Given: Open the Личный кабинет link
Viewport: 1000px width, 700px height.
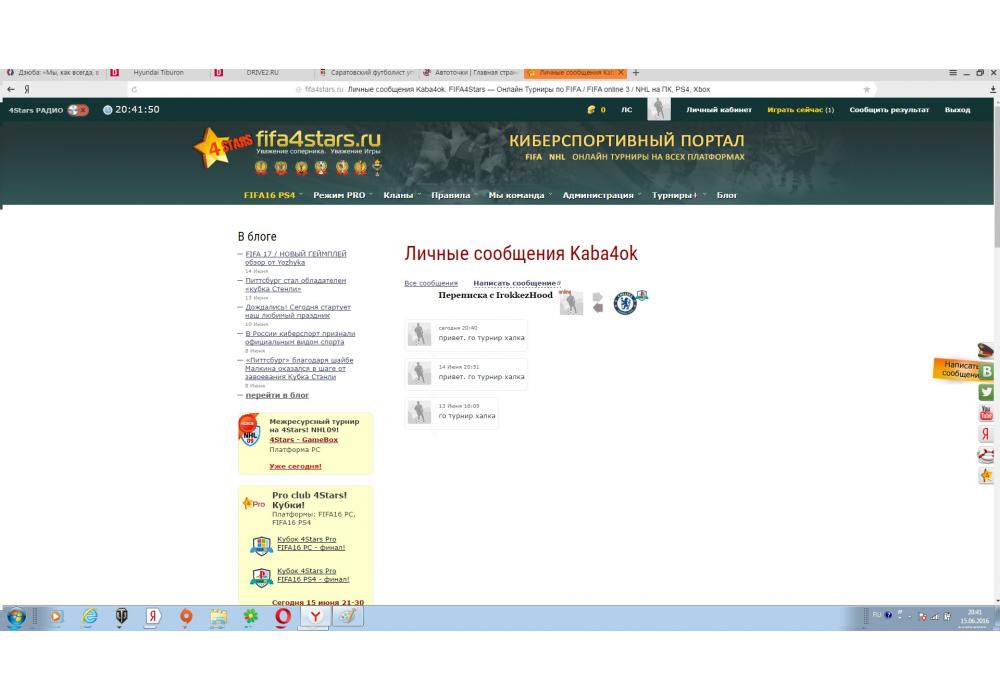Looking at the screenshot, I should [x=719, y=110].
